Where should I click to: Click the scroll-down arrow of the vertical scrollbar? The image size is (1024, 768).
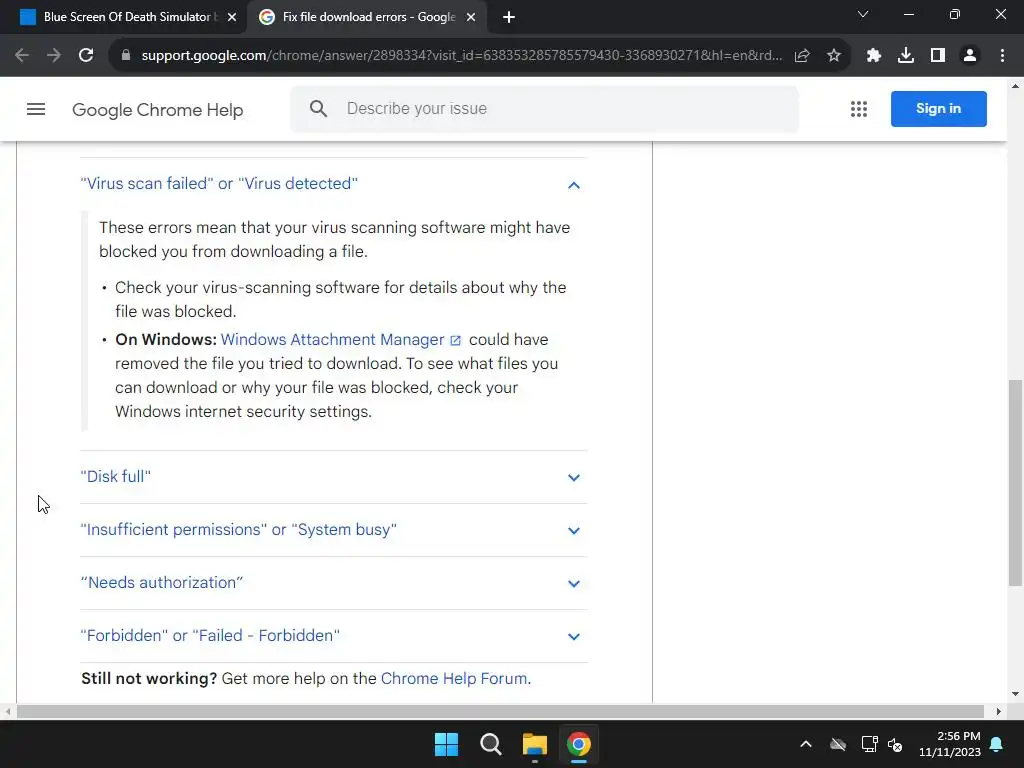[x=1016, y=695]
